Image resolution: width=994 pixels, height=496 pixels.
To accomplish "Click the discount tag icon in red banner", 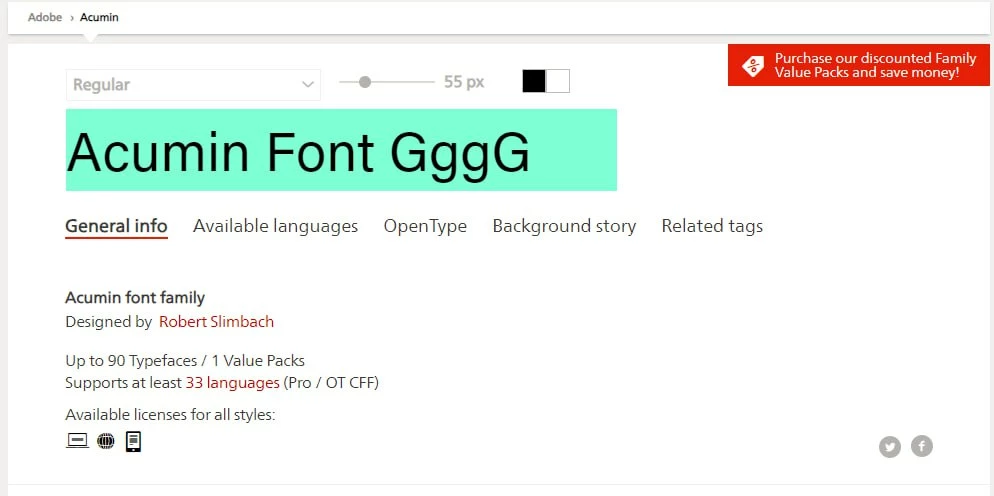I will click(753, 65).
